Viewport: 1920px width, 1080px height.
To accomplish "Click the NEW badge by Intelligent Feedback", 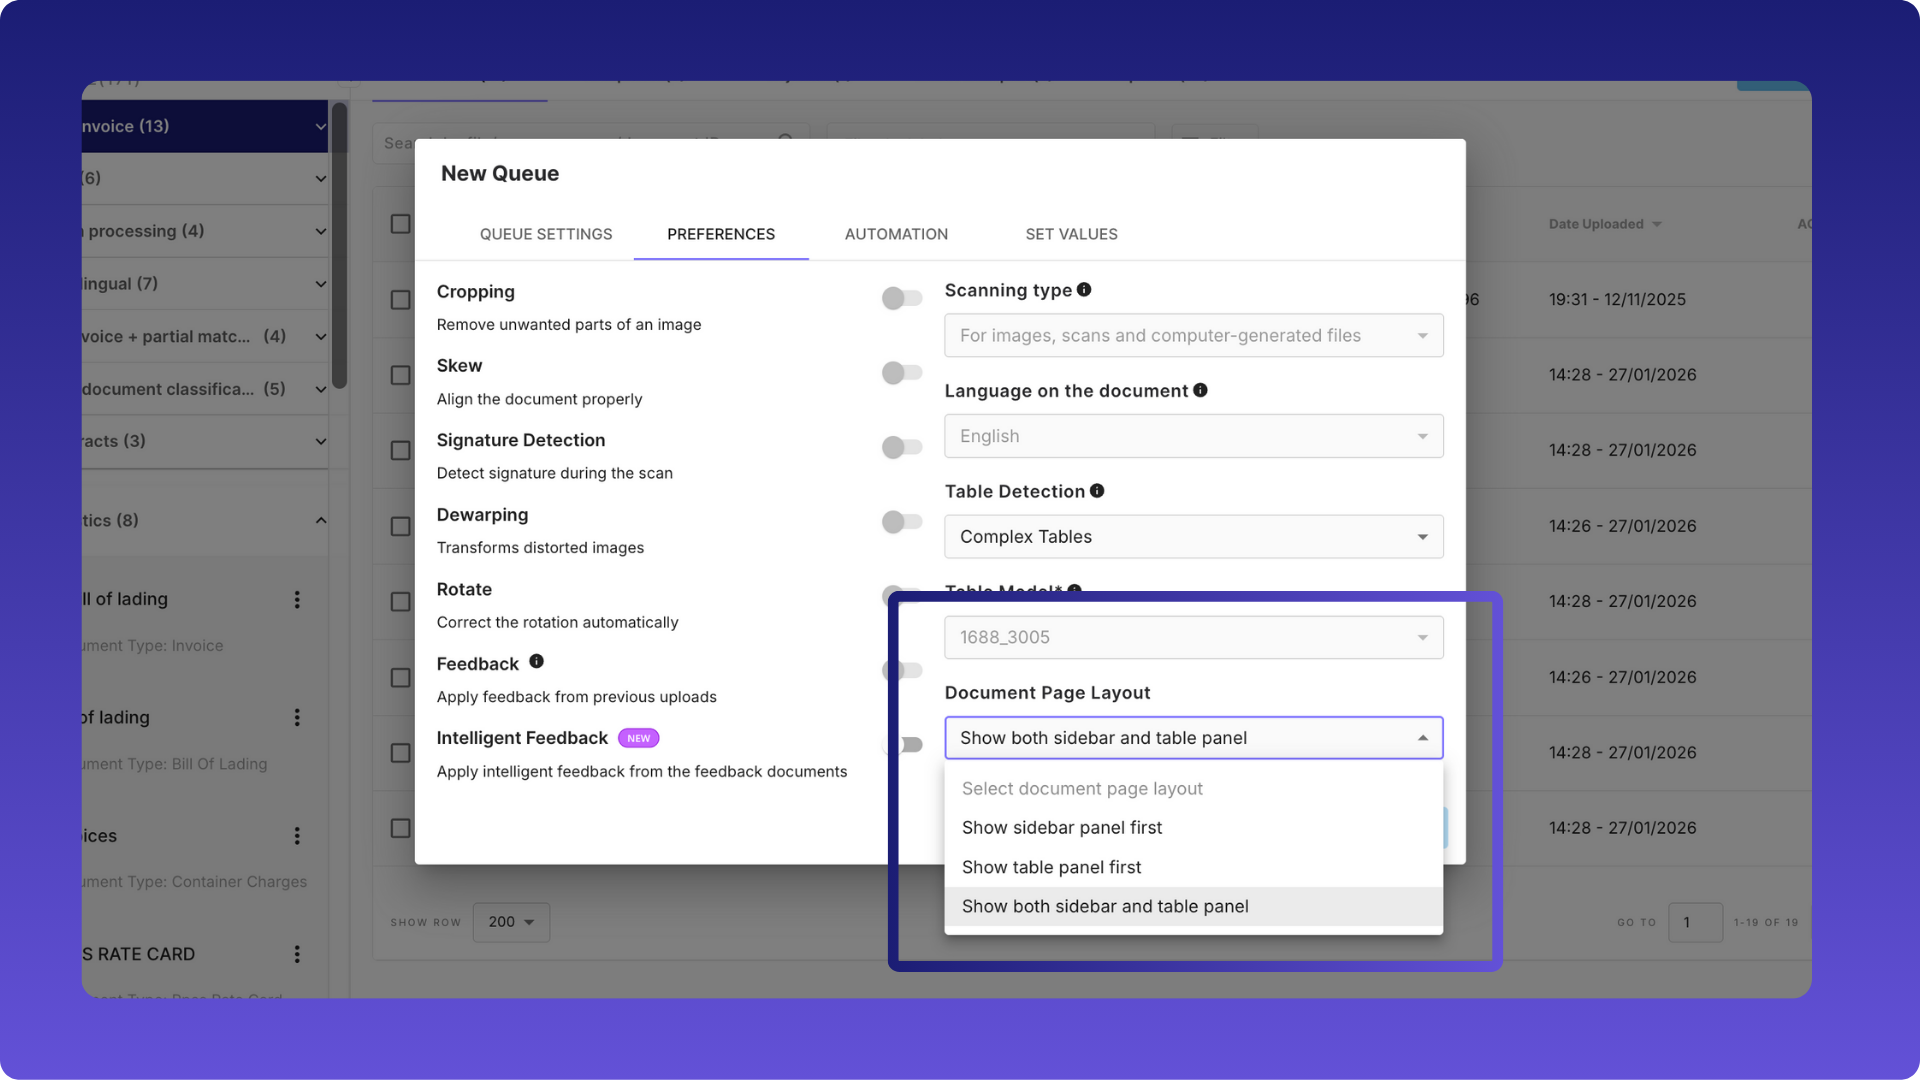I will [x=638, y=738].
